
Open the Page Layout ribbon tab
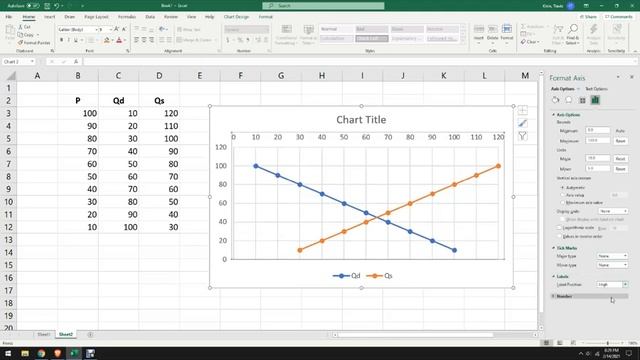click(96, 17)
